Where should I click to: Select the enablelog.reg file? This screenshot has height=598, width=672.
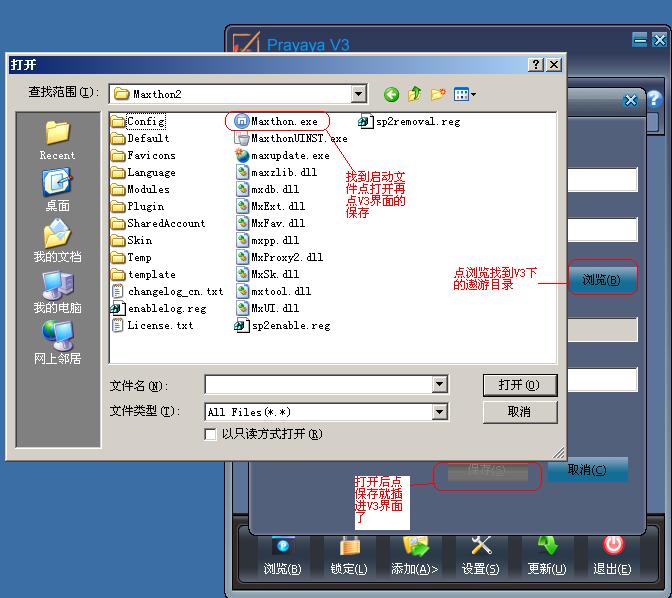pyautogui.click(x=159, y=309)
